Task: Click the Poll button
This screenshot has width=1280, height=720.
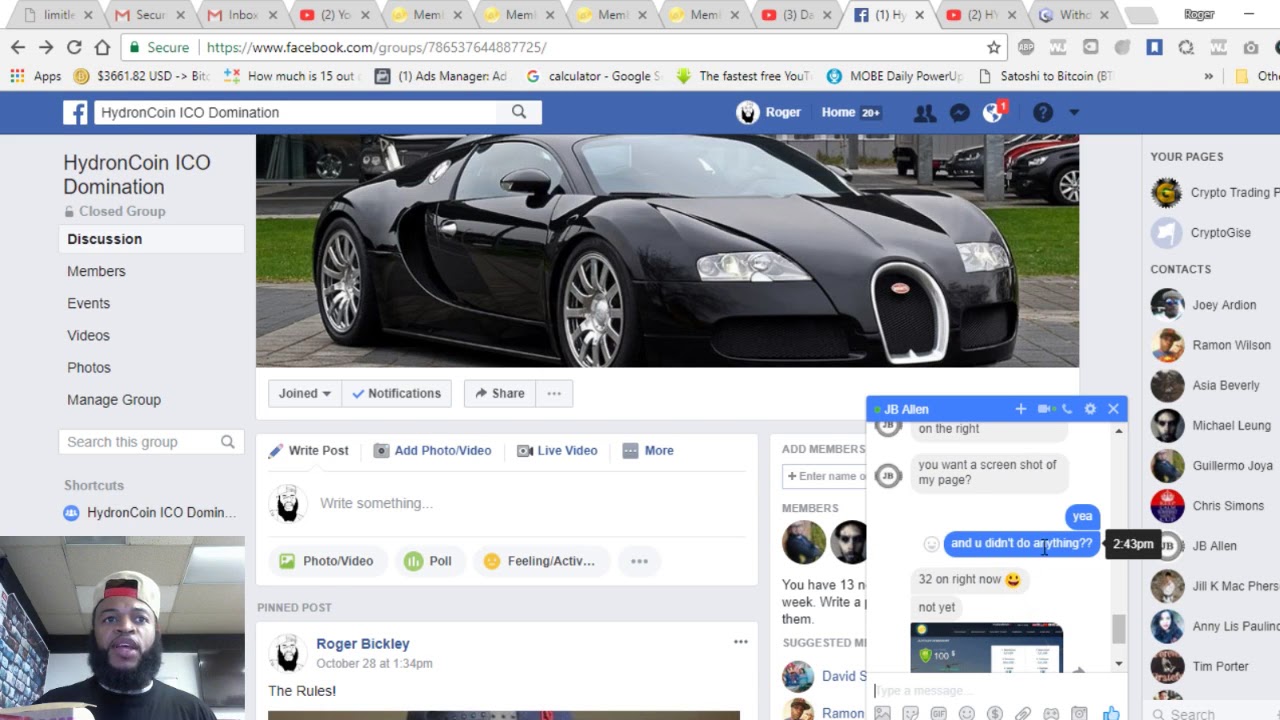Action: click(x=428, y=561)
